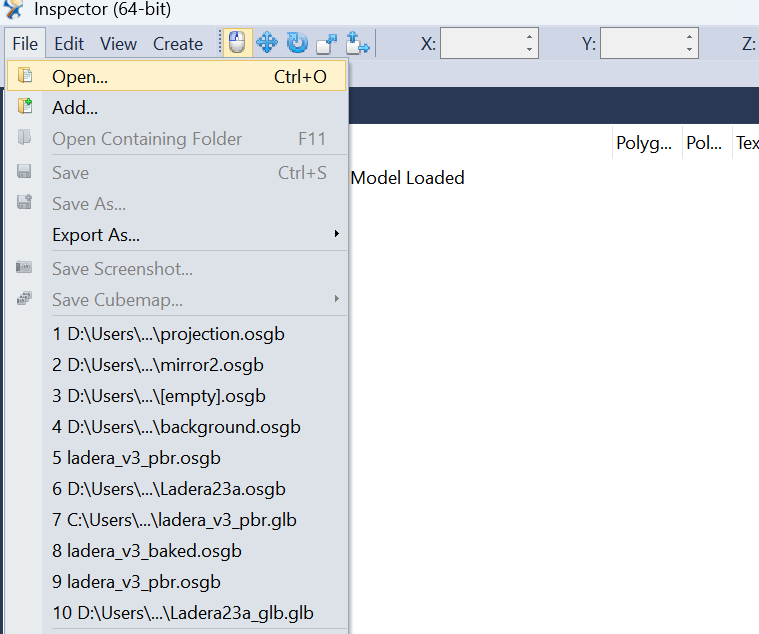This screenshot has width=759, height=634.
Task: Open recent file 2 mirror2.osgb
Action: tap(177, 365)
